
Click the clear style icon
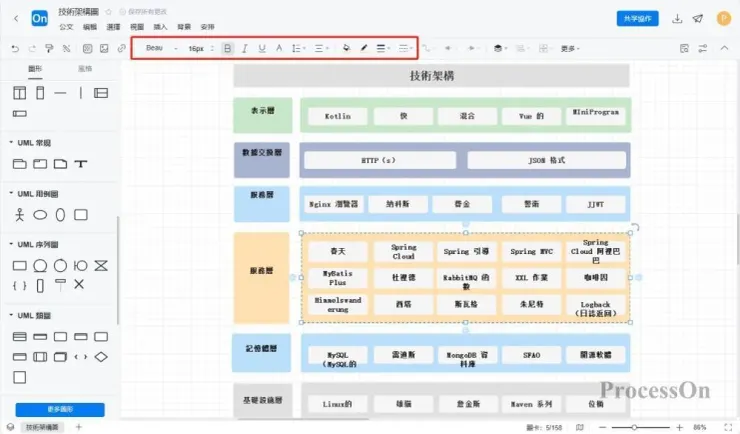tap(66, 48)
